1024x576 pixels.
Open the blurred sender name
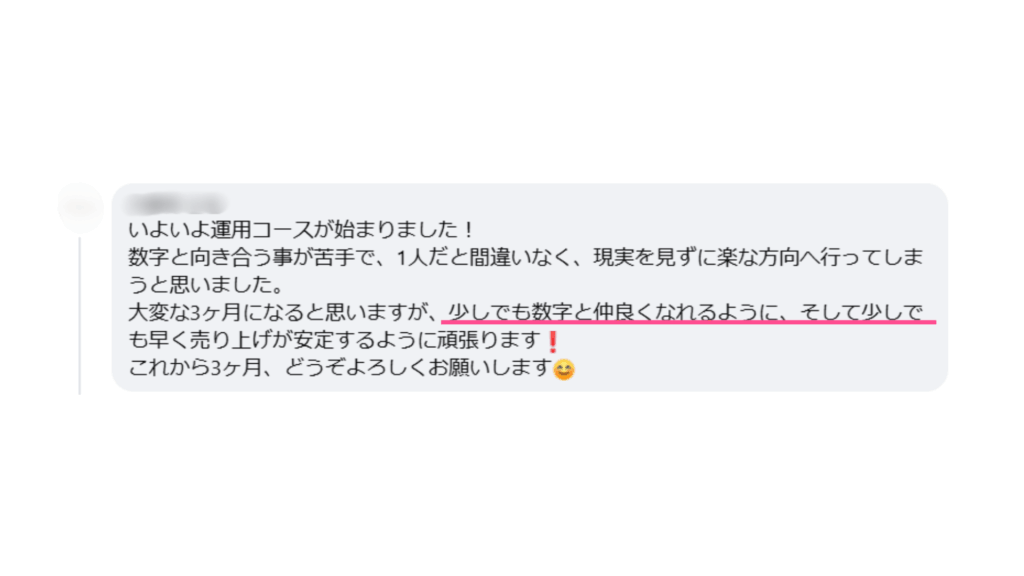coord(175,204)
